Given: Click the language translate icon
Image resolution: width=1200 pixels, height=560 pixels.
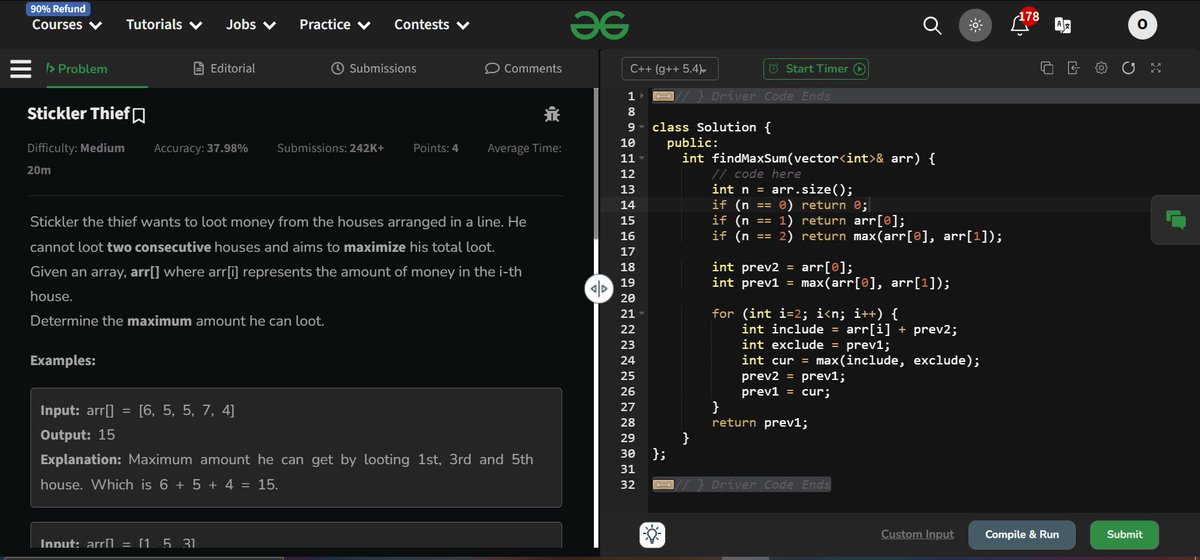Looking at the screenshot, I should coord(1063,25).
